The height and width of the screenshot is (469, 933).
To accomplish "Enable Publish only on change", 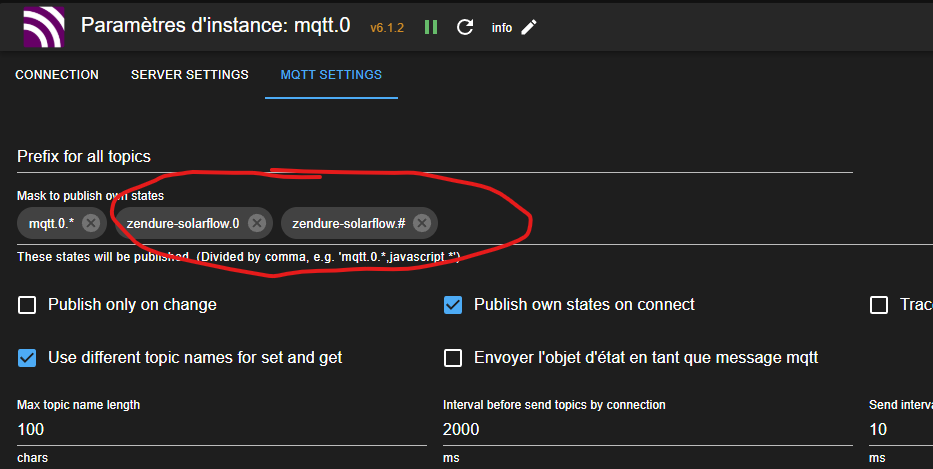I will click(x=27, y=305).
